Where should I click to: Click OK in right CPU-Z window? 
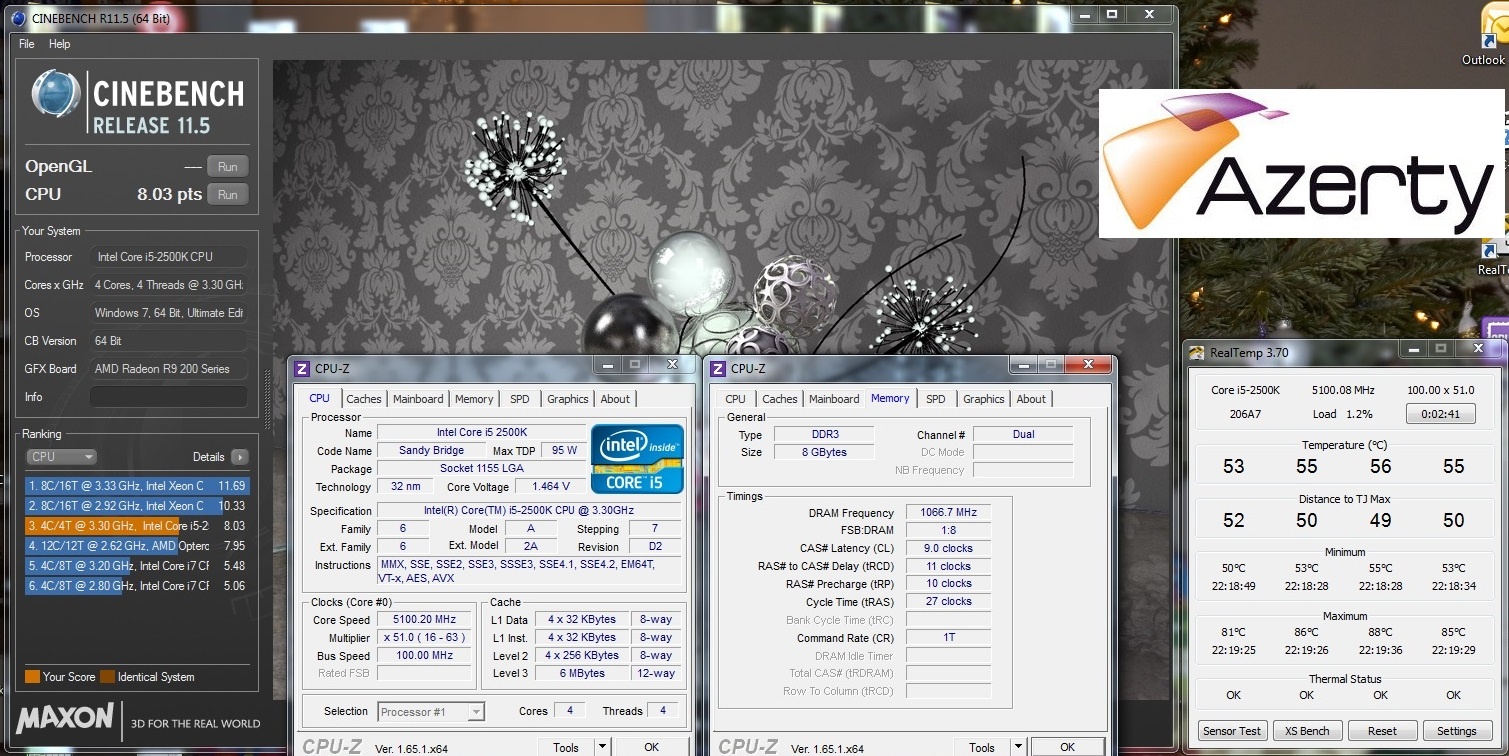pos(1067,747)
